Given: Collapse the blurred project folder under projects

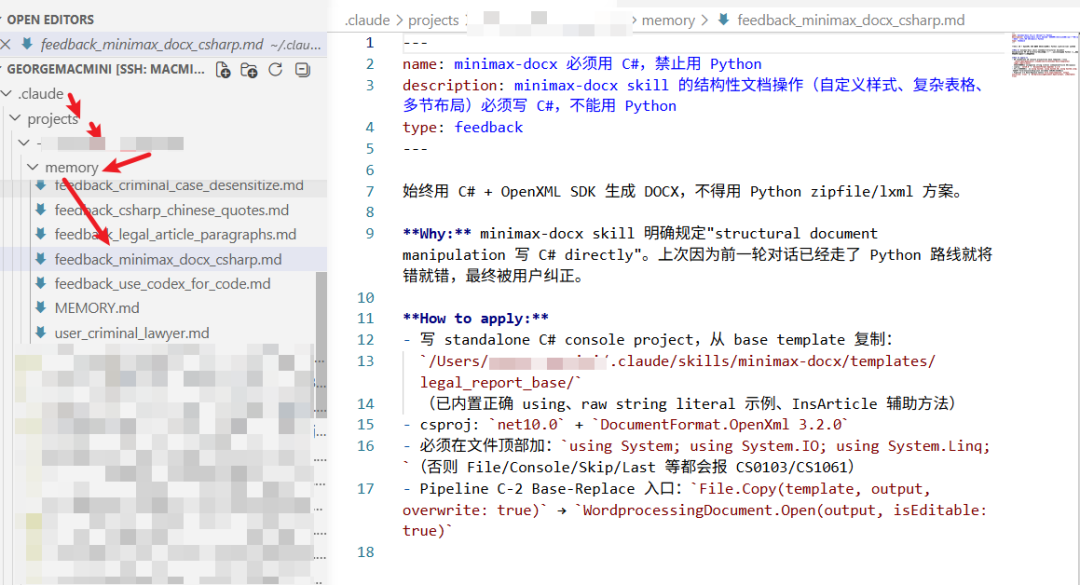Looking at the screenshot, I should point(24,143).
